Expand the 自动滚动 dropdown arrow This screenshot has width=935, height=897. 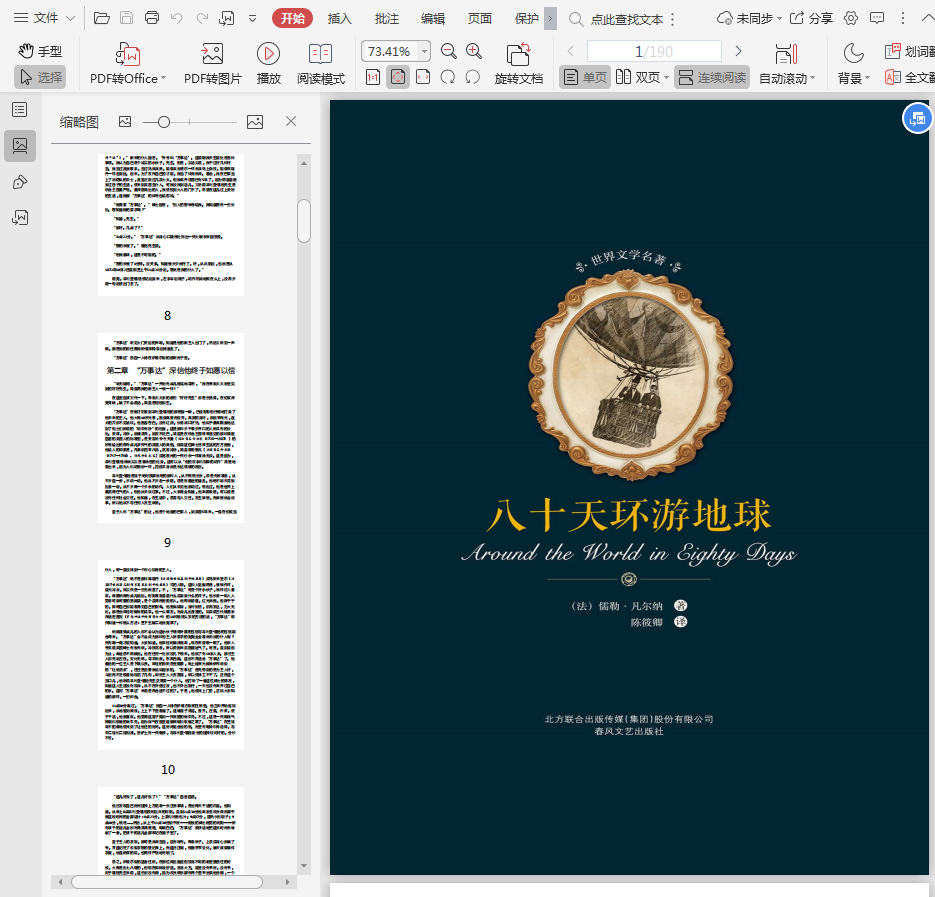coord(812,78)
